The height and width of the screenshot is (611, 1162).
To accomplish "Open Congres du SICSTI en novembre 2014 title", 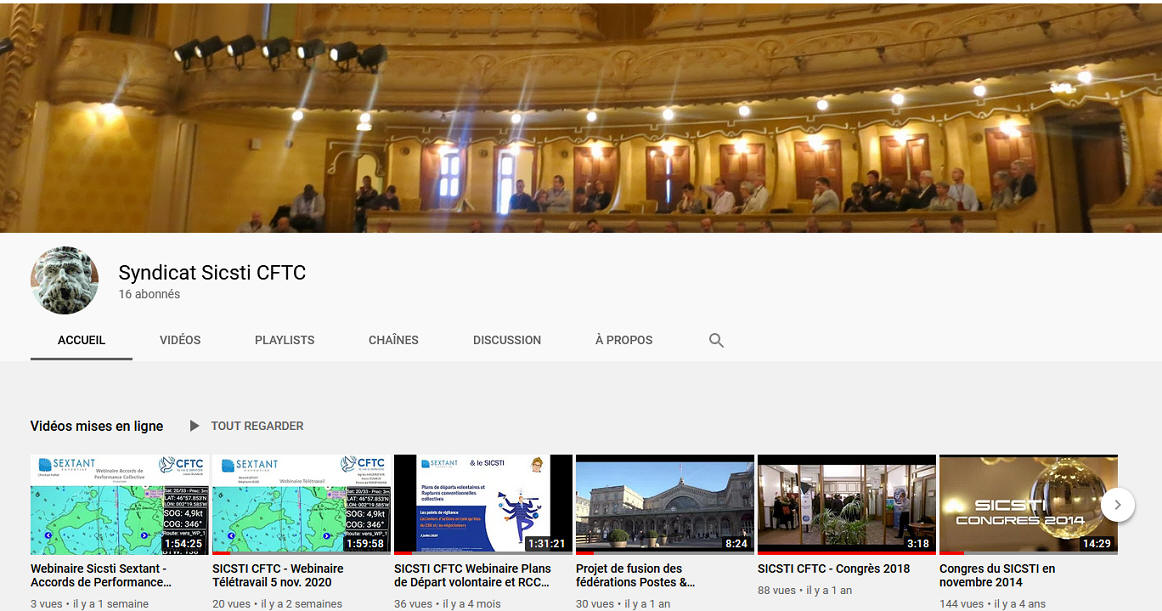I will click(997, 575).
